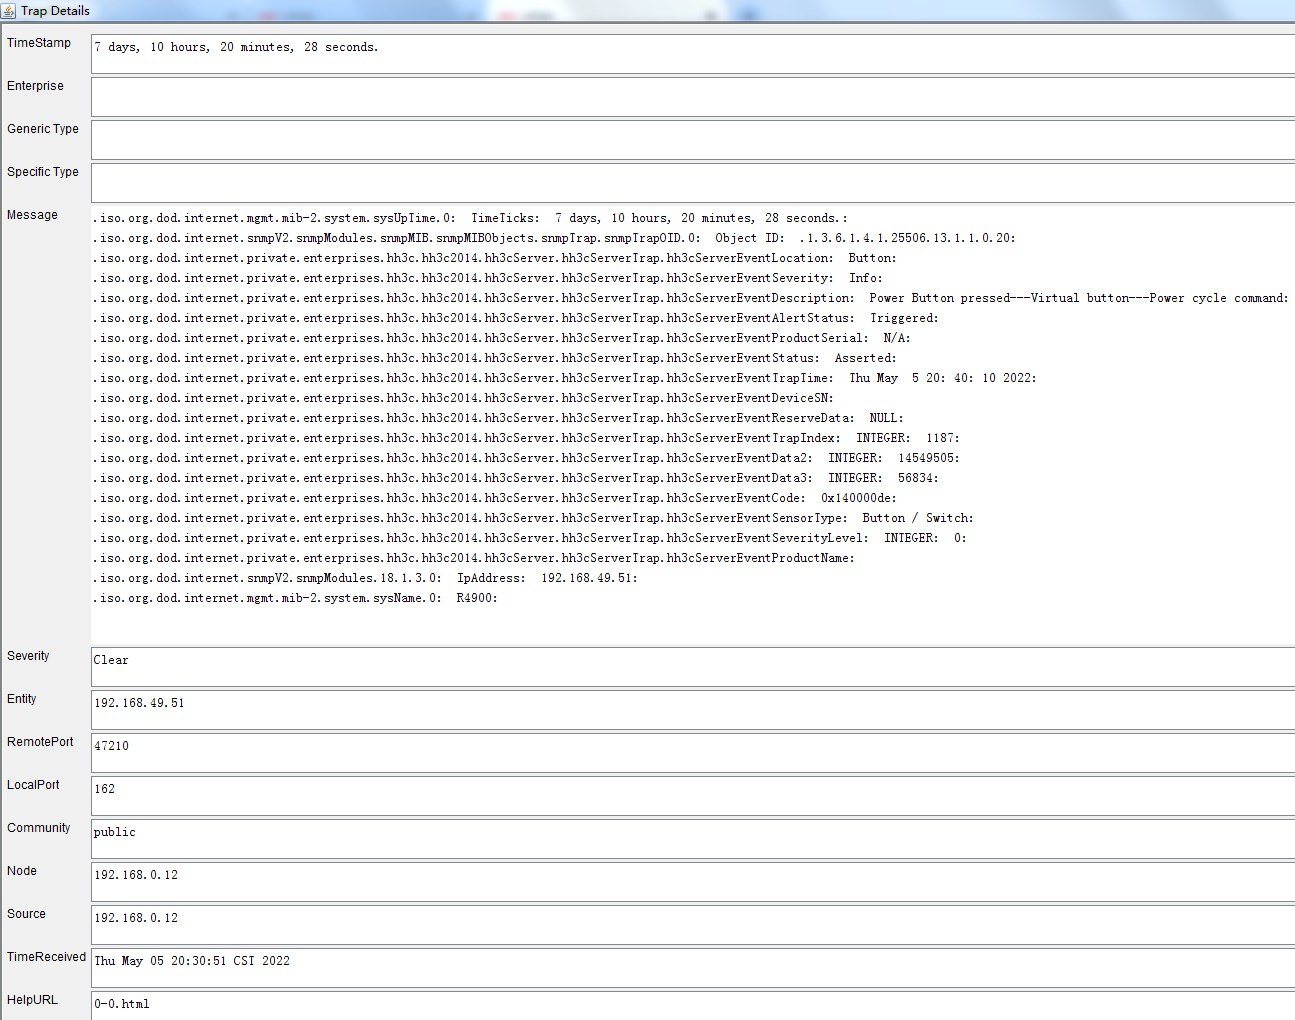The image size is (1295, 1020).
Task: Click the hh3cServerEventReserveData NULL line
Action: pyautogui.click(x=498, y=418)
